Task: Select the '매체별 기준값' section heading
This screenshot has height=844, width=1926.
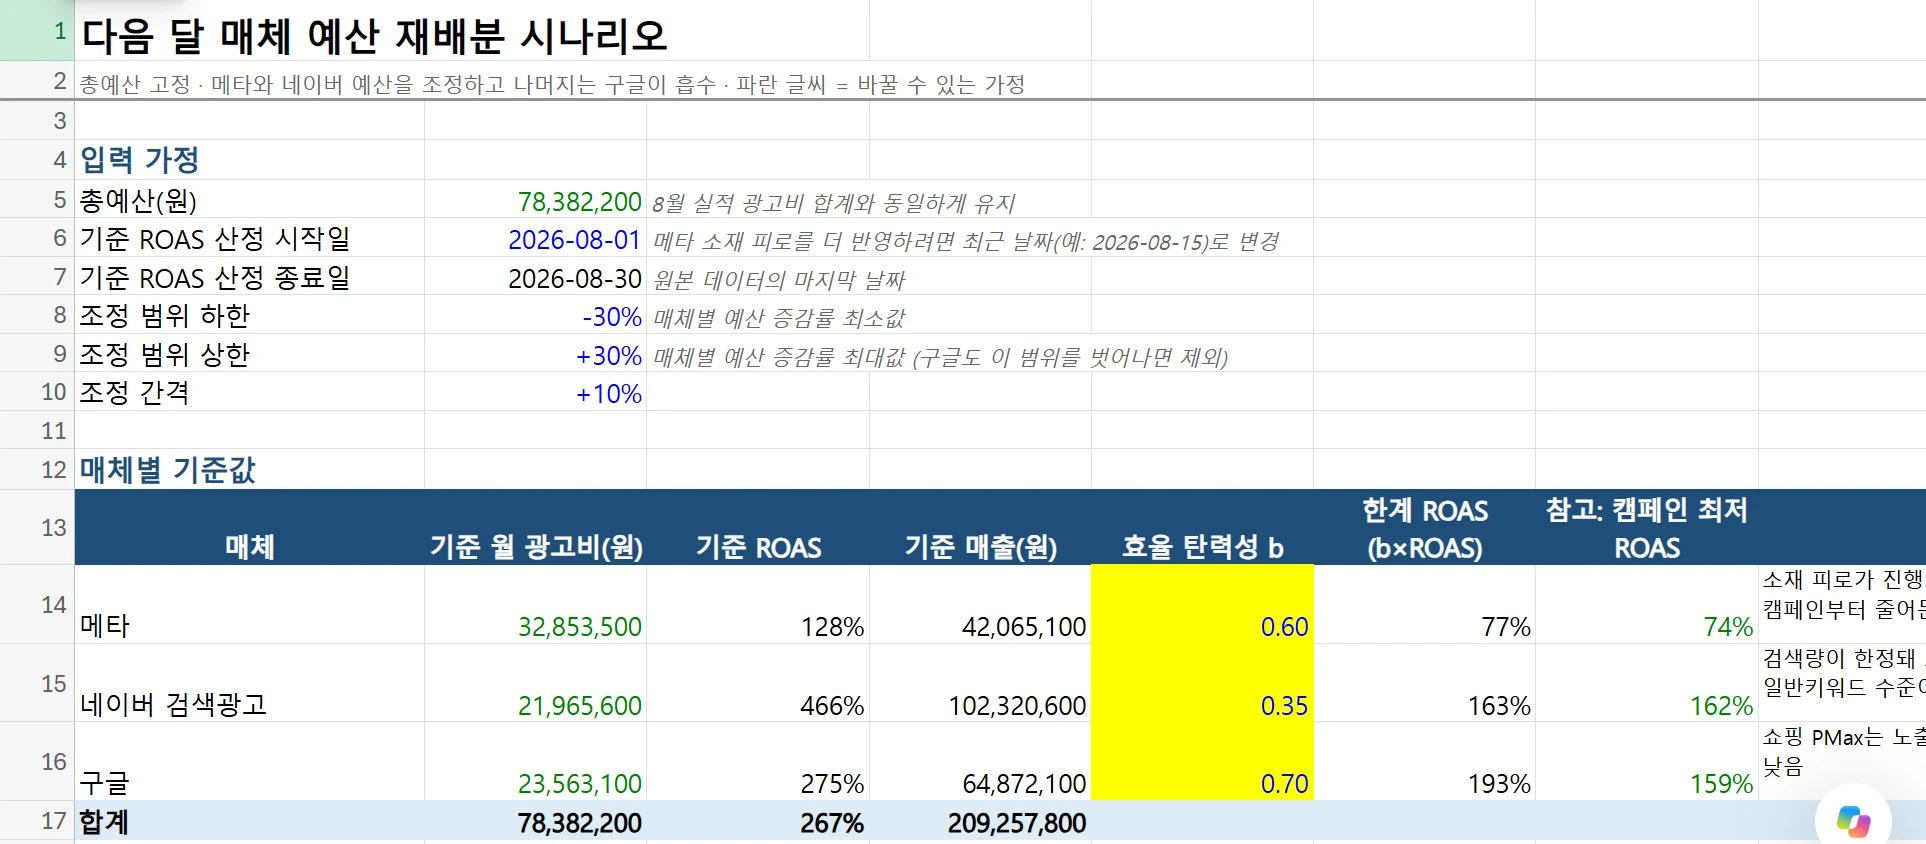Action: click(167, 469)
